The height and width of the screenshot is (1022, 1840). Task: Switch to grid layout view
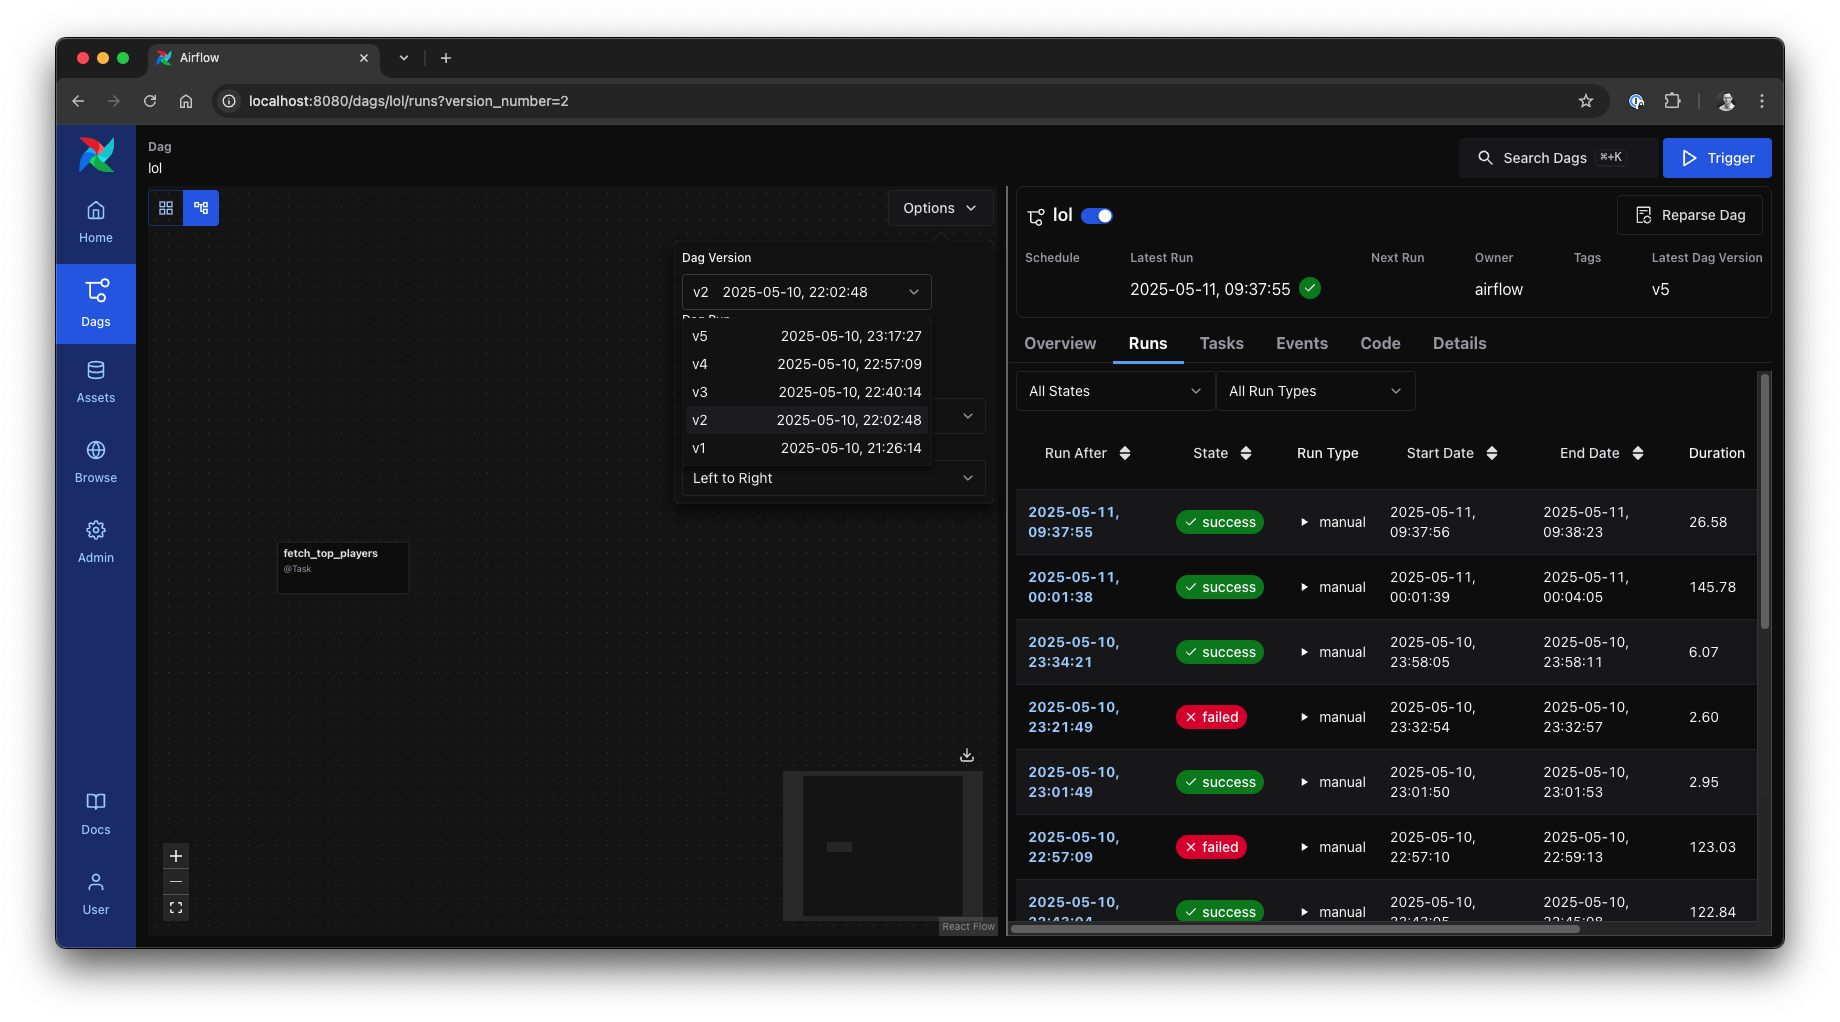tap(166, 208)
